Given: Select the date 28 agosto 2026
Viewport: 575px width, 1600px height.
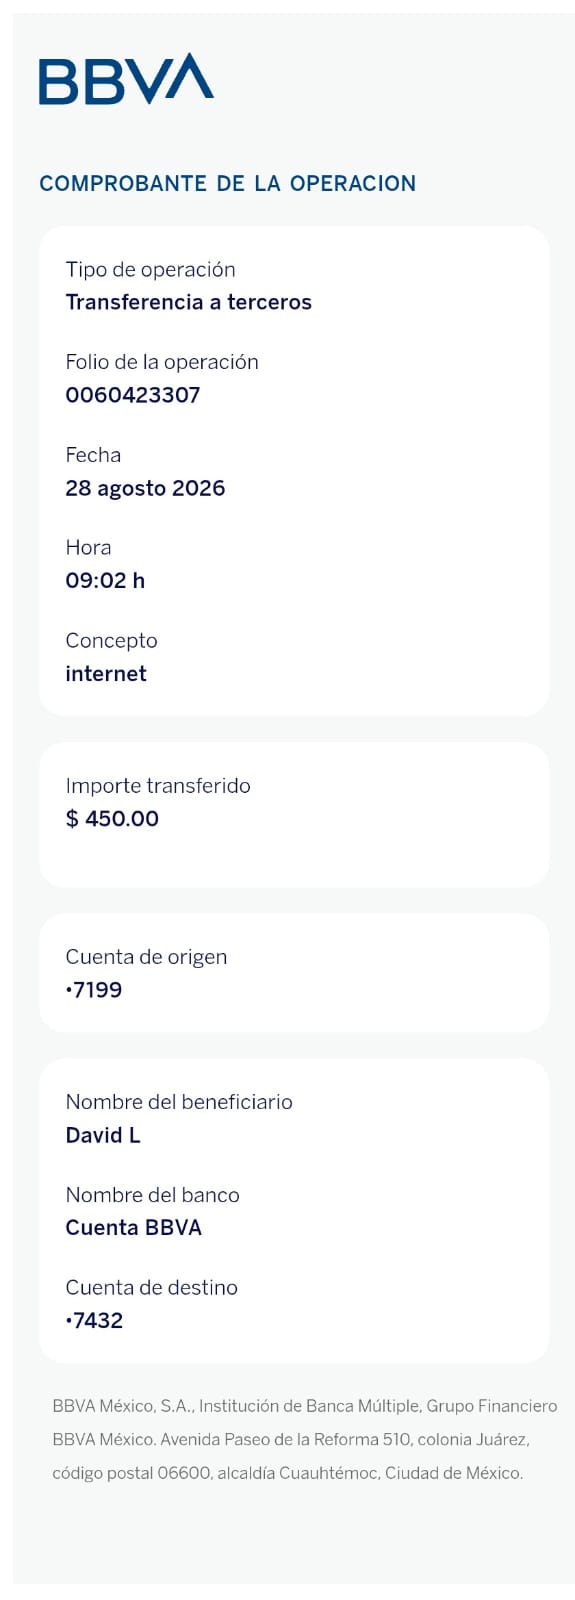Looking at the screenshot, I should point(145,488).
